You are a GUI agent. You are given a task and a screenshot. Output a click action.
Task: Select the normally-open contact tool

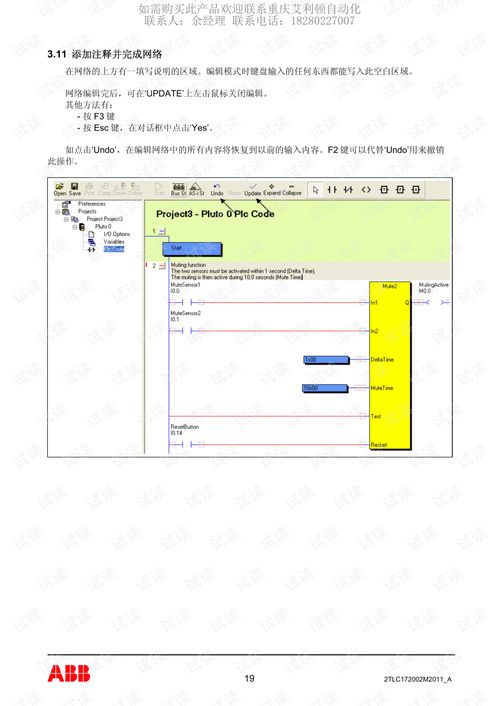(332, 190)
